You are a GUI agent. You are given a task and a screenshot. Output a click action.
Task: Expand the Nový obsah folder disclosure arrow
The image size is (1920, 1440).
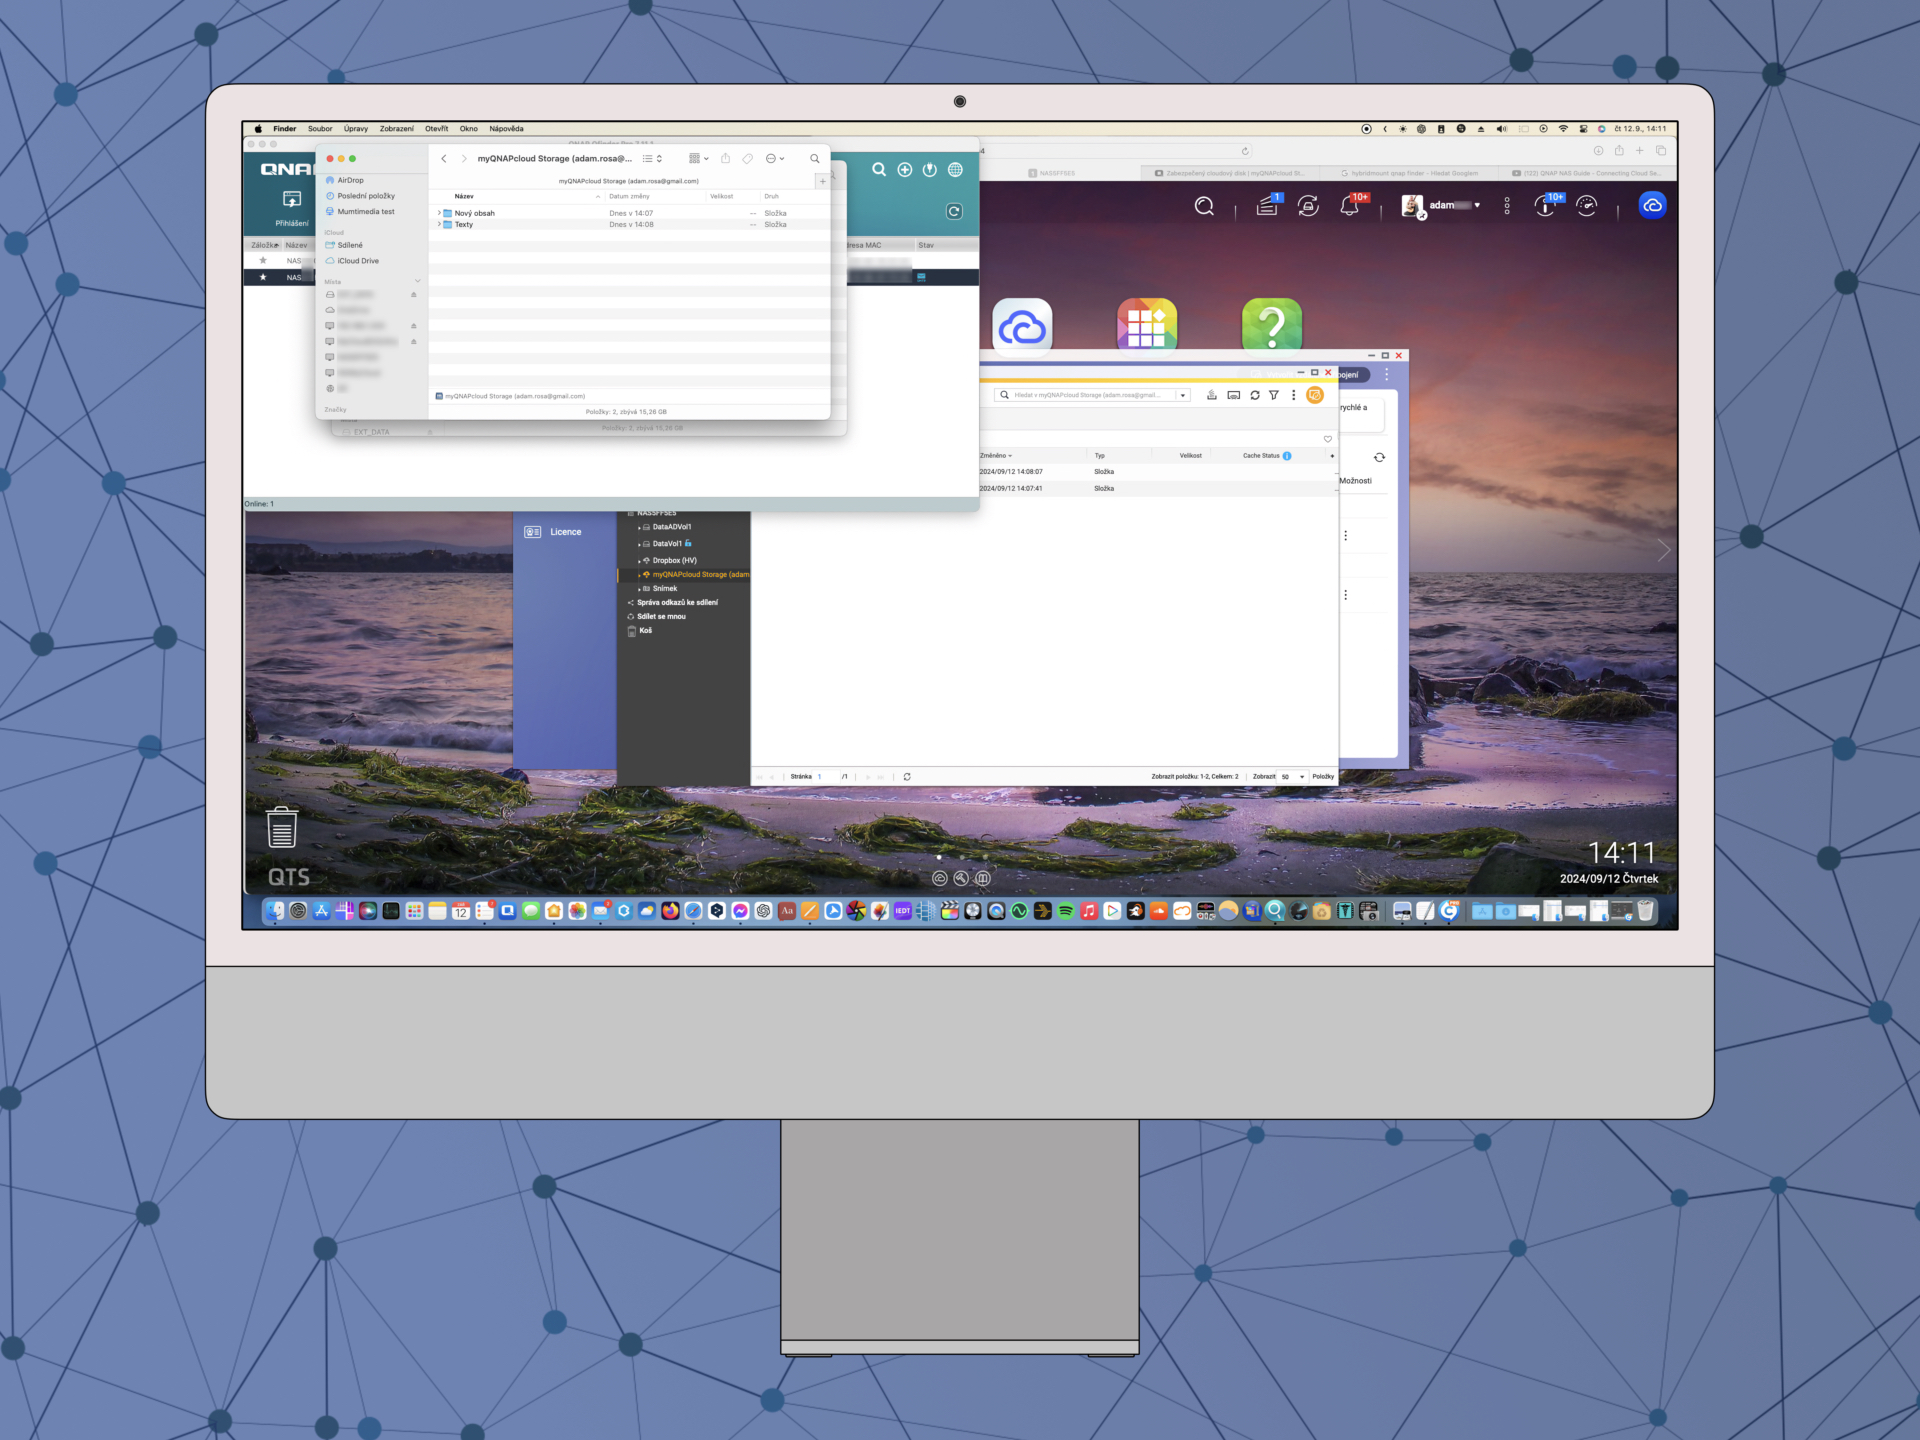pos(439,213)
